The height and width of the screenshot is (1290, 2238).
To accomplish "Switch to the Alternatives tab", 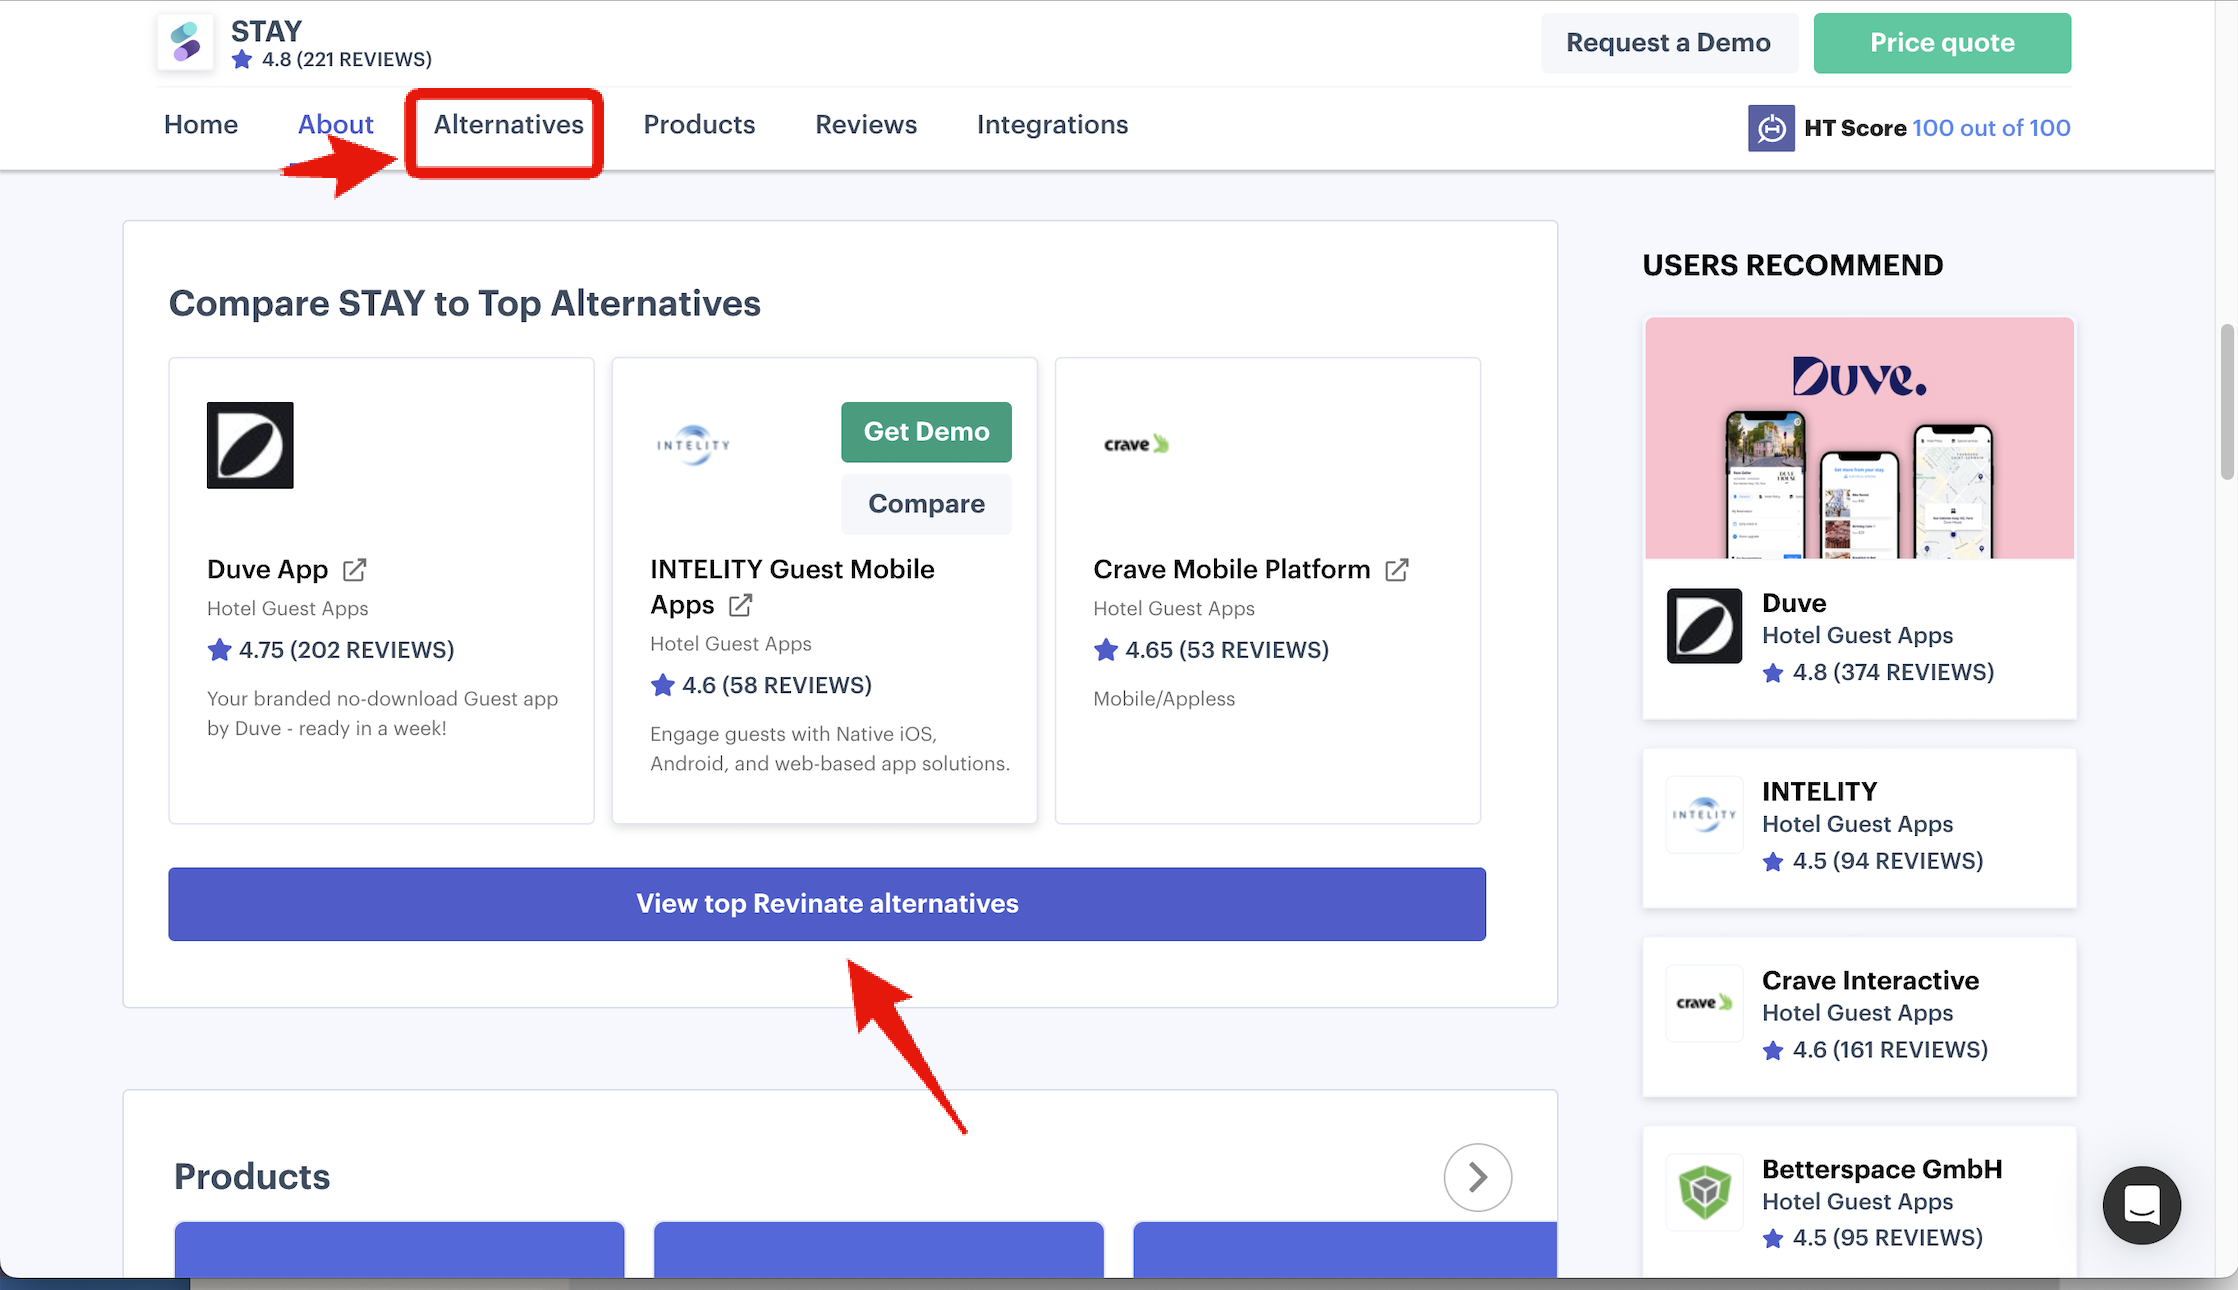I will (x=508, y=125).
